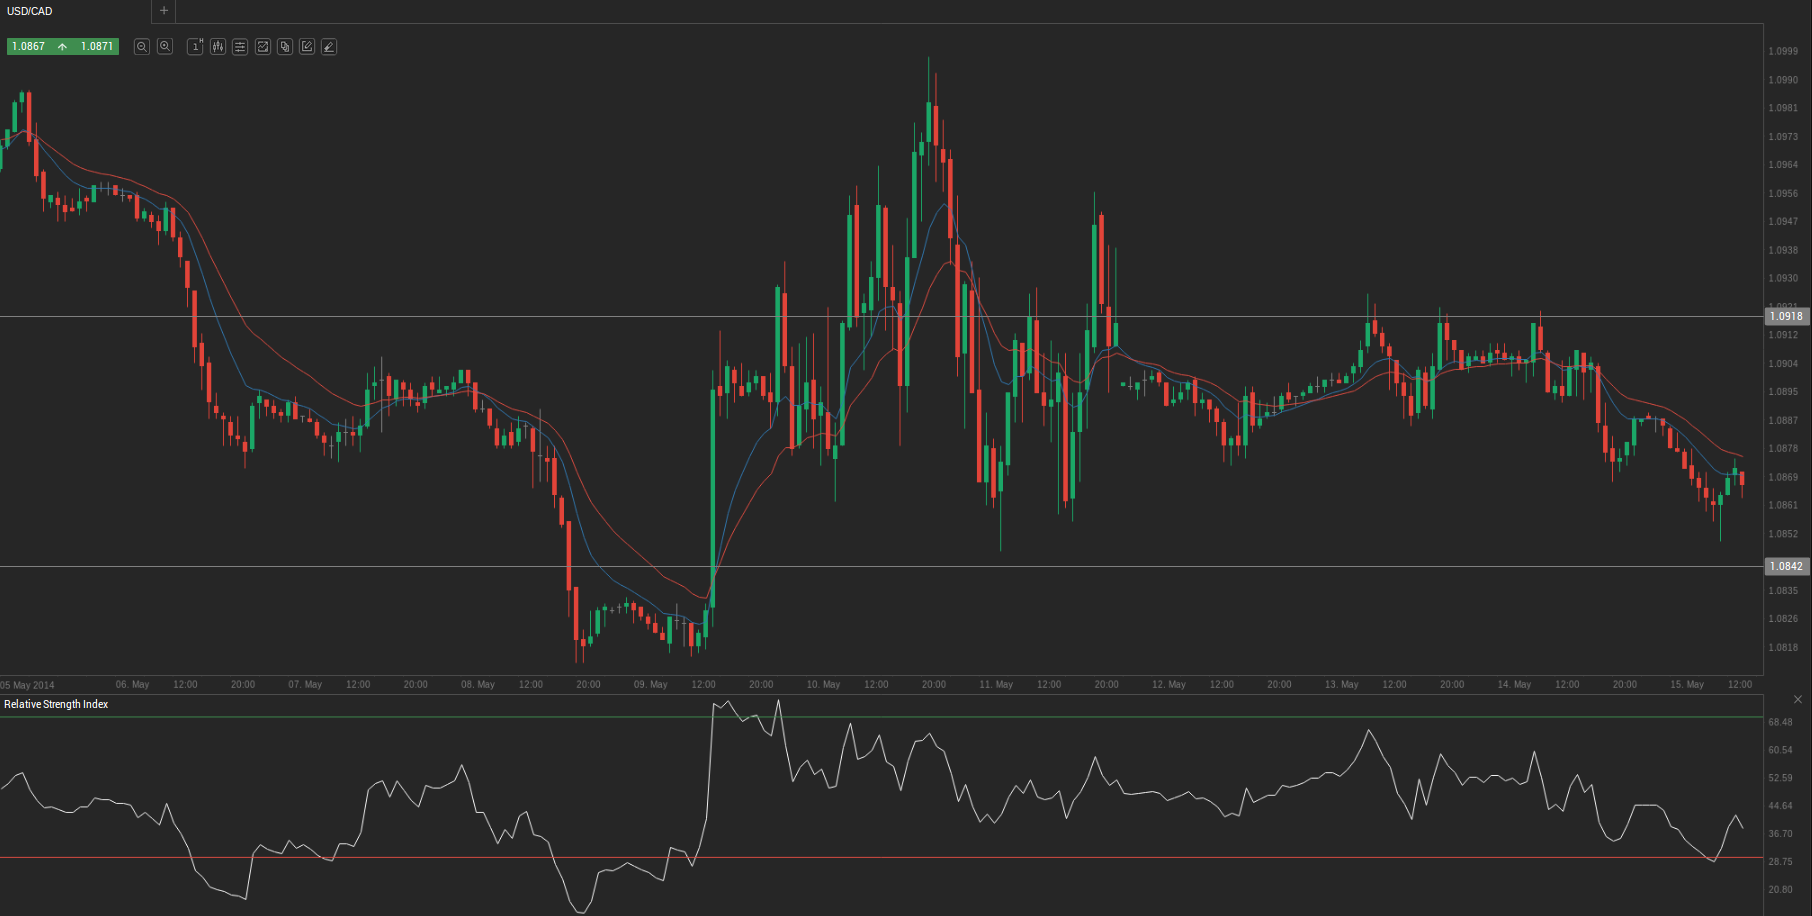Click the '06. May' time axis label
The image size is (1812, 916).
tap(132, 685)
